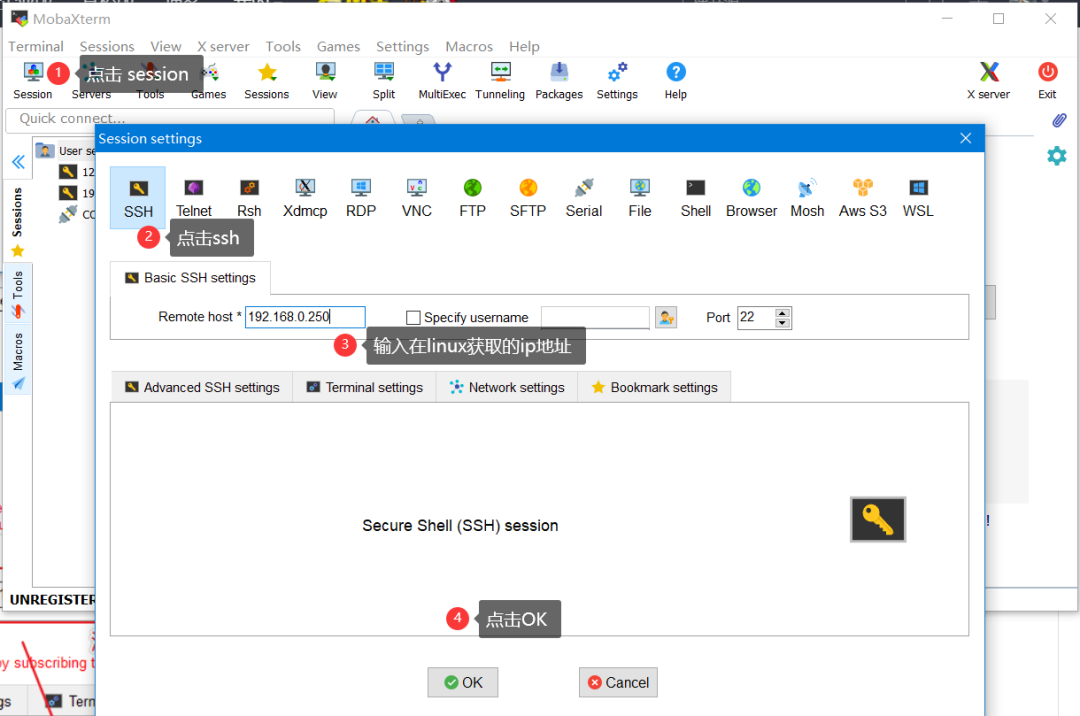
Task: Select the SFTP session type
Action: 528,198
